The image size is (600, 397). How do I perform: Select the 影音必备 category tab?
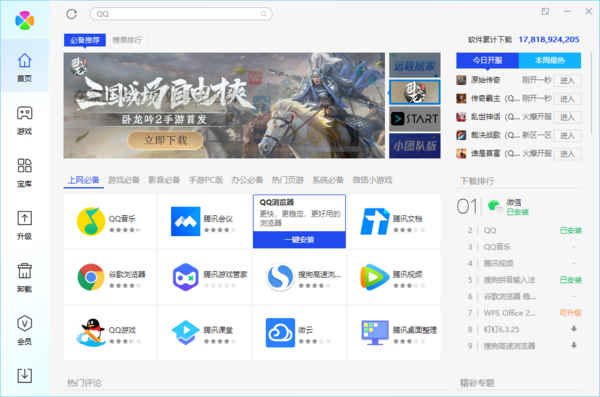(x=164, y=180)
